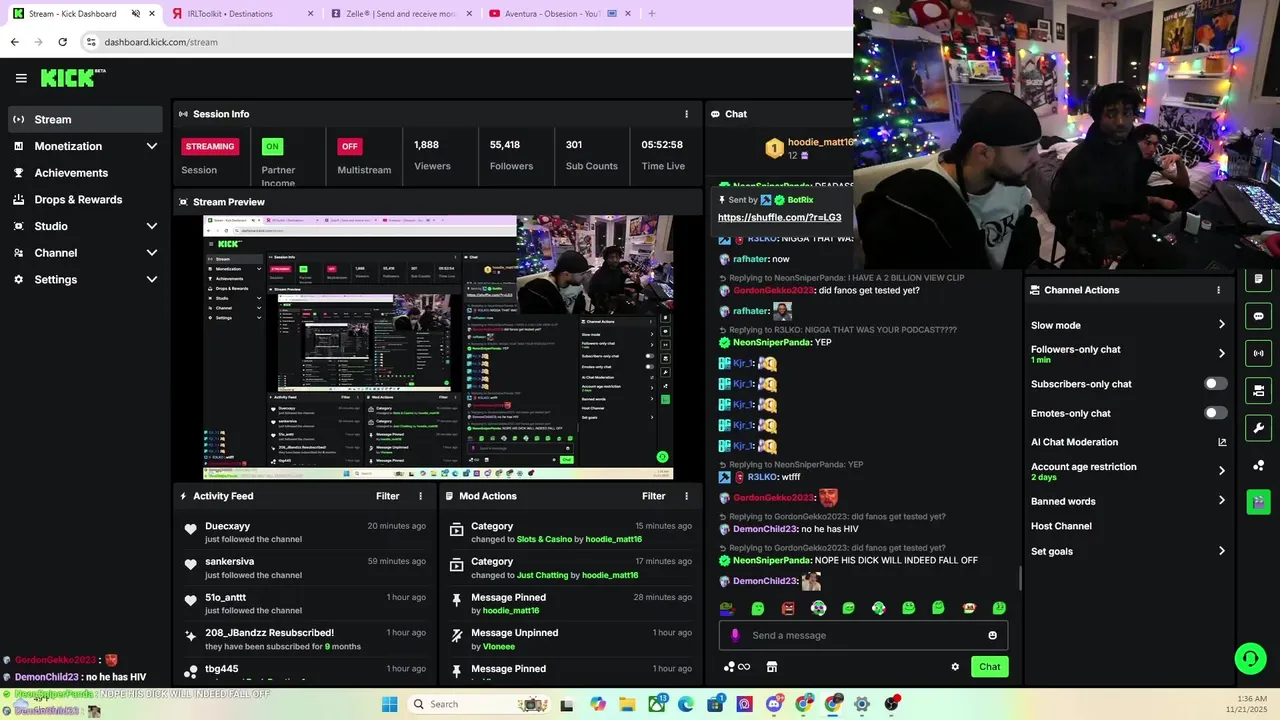Open Windows Start menu

point(390,704)
